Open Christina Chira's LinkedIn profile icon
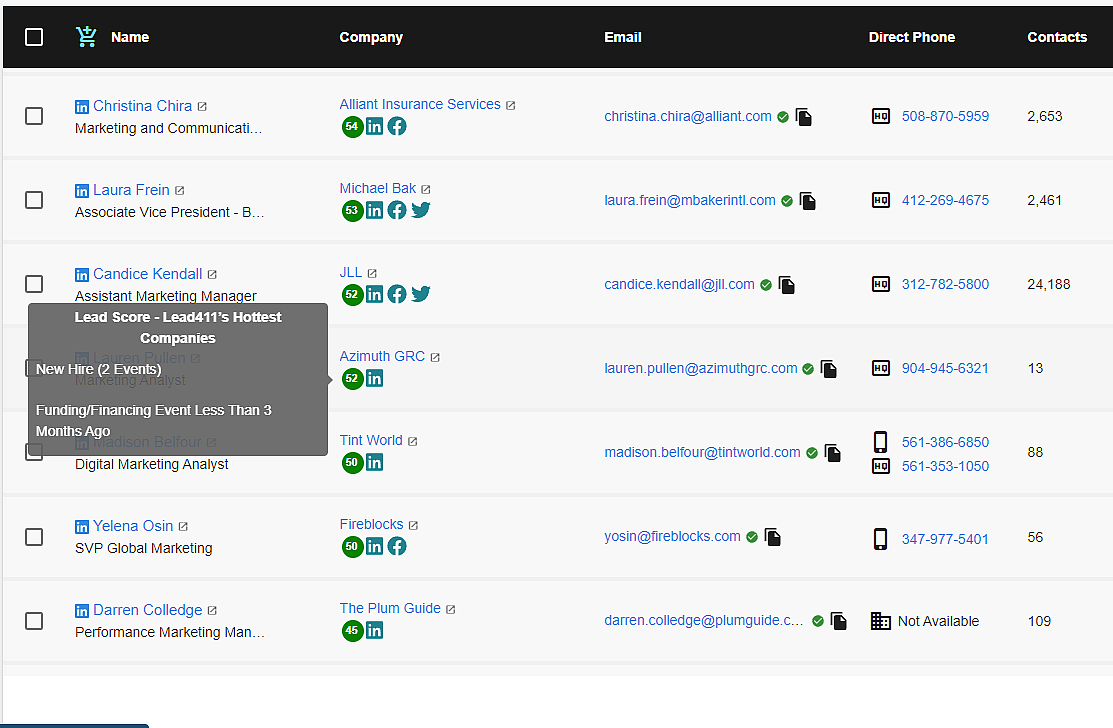1113x728 pixels. (x=82, y=107)
